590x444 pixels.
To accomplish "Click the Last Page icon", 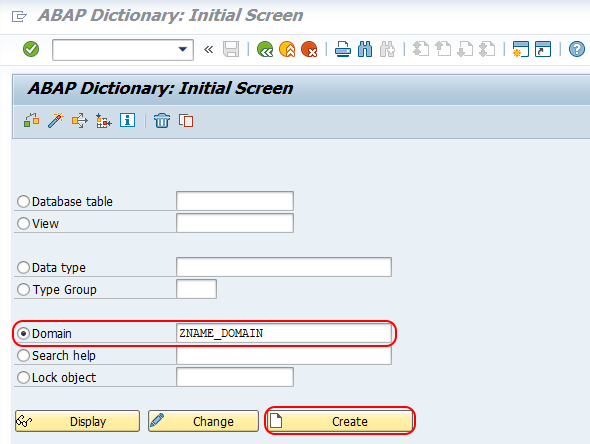I will (x=487, y=49).
